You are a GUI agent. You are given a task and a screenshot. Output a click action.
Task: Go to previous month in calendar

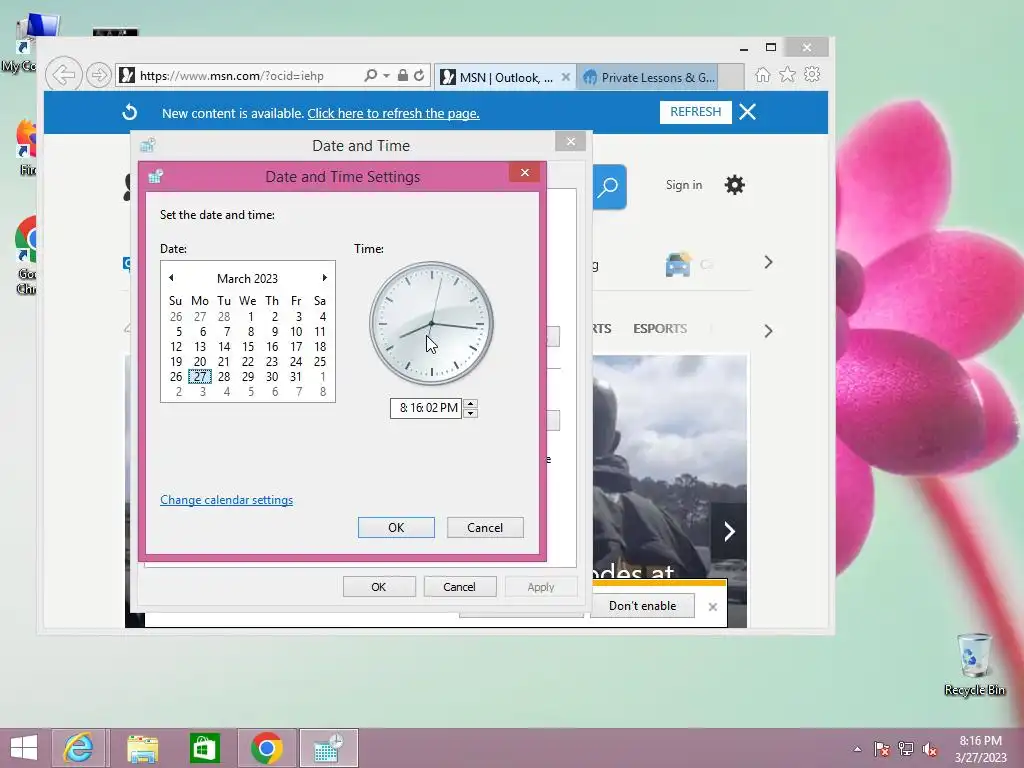point(171,278)
